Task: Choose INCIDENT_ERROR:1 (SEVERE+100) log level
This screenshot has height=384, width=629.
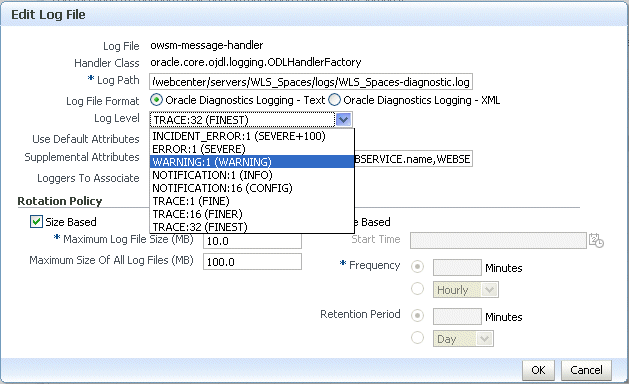Action: [252, 136]
